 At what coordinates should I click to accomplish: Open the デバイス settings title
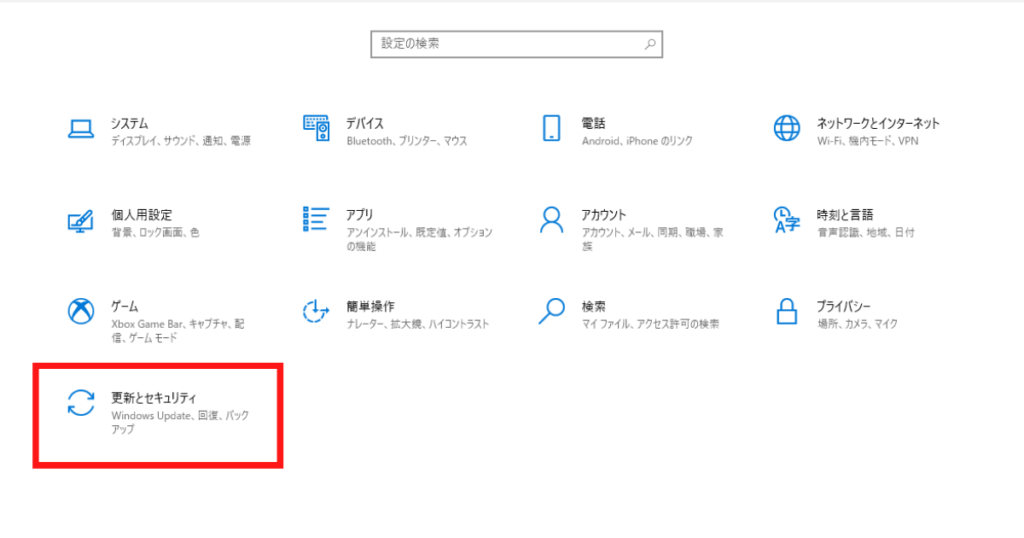(x=364, y=123)
